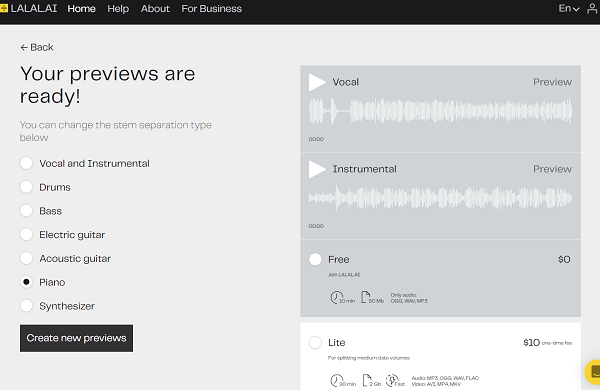This screenshot has width=600, height=390.
Task: Click 'For splitting medium data volumes' text
Action: pos(368,358)
